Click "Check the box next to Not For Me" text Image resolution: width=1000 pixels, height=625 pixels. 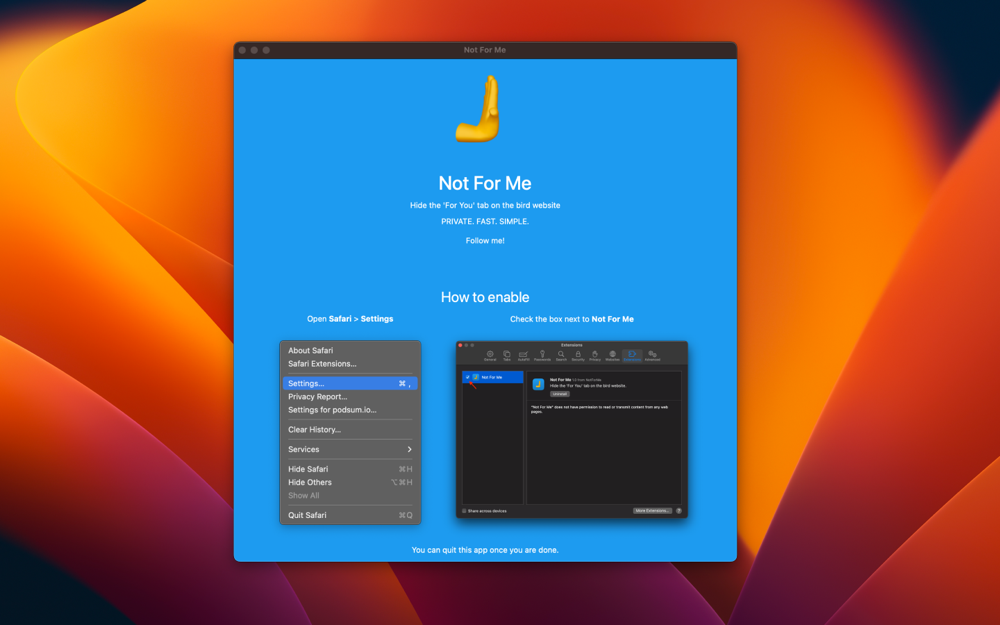pyautogui.click(x=571, y=319)
